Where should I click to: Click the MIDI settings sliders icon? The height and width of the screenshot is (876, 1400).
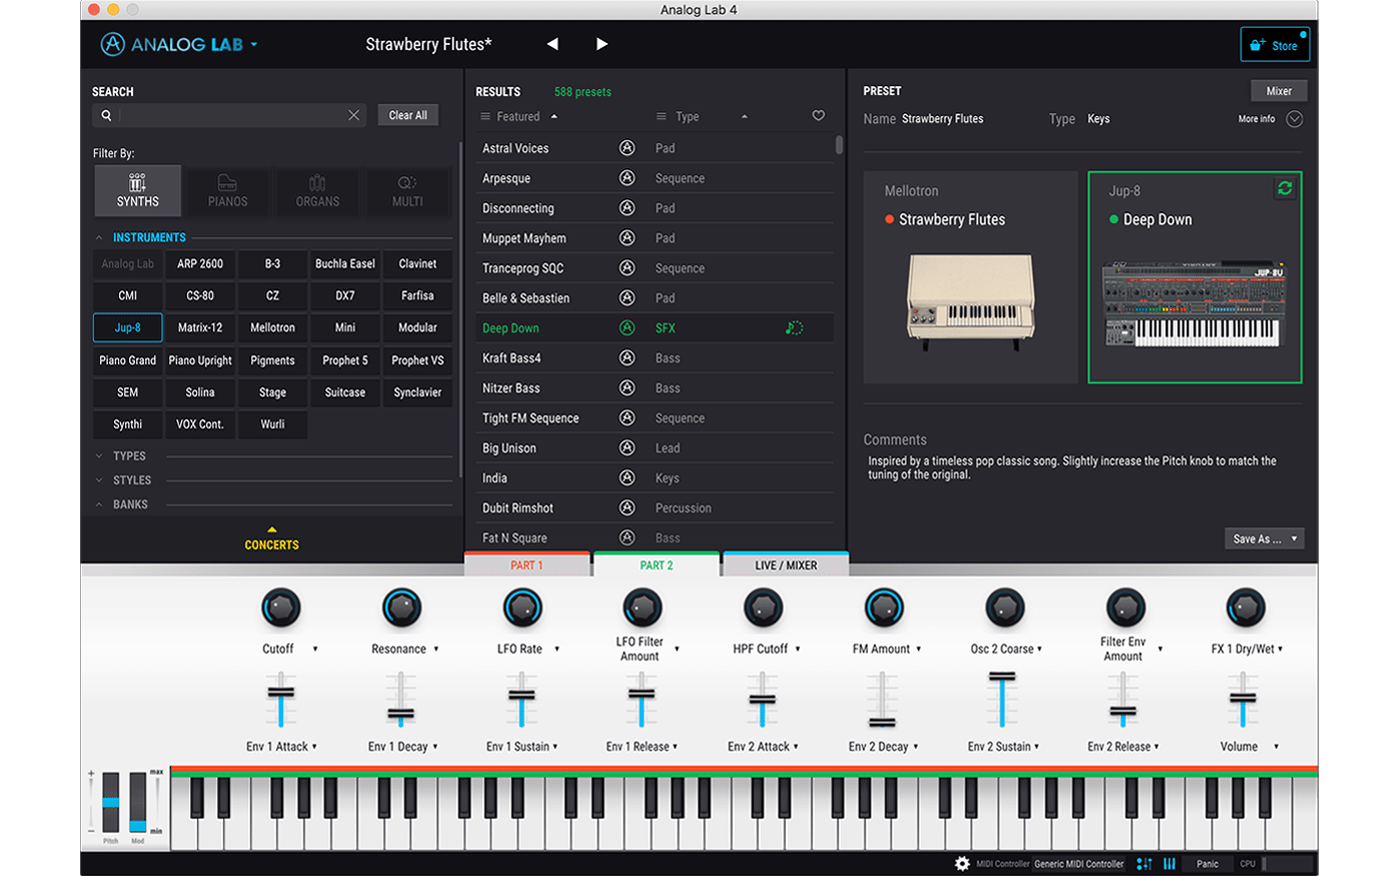(x=1144, y=864)
